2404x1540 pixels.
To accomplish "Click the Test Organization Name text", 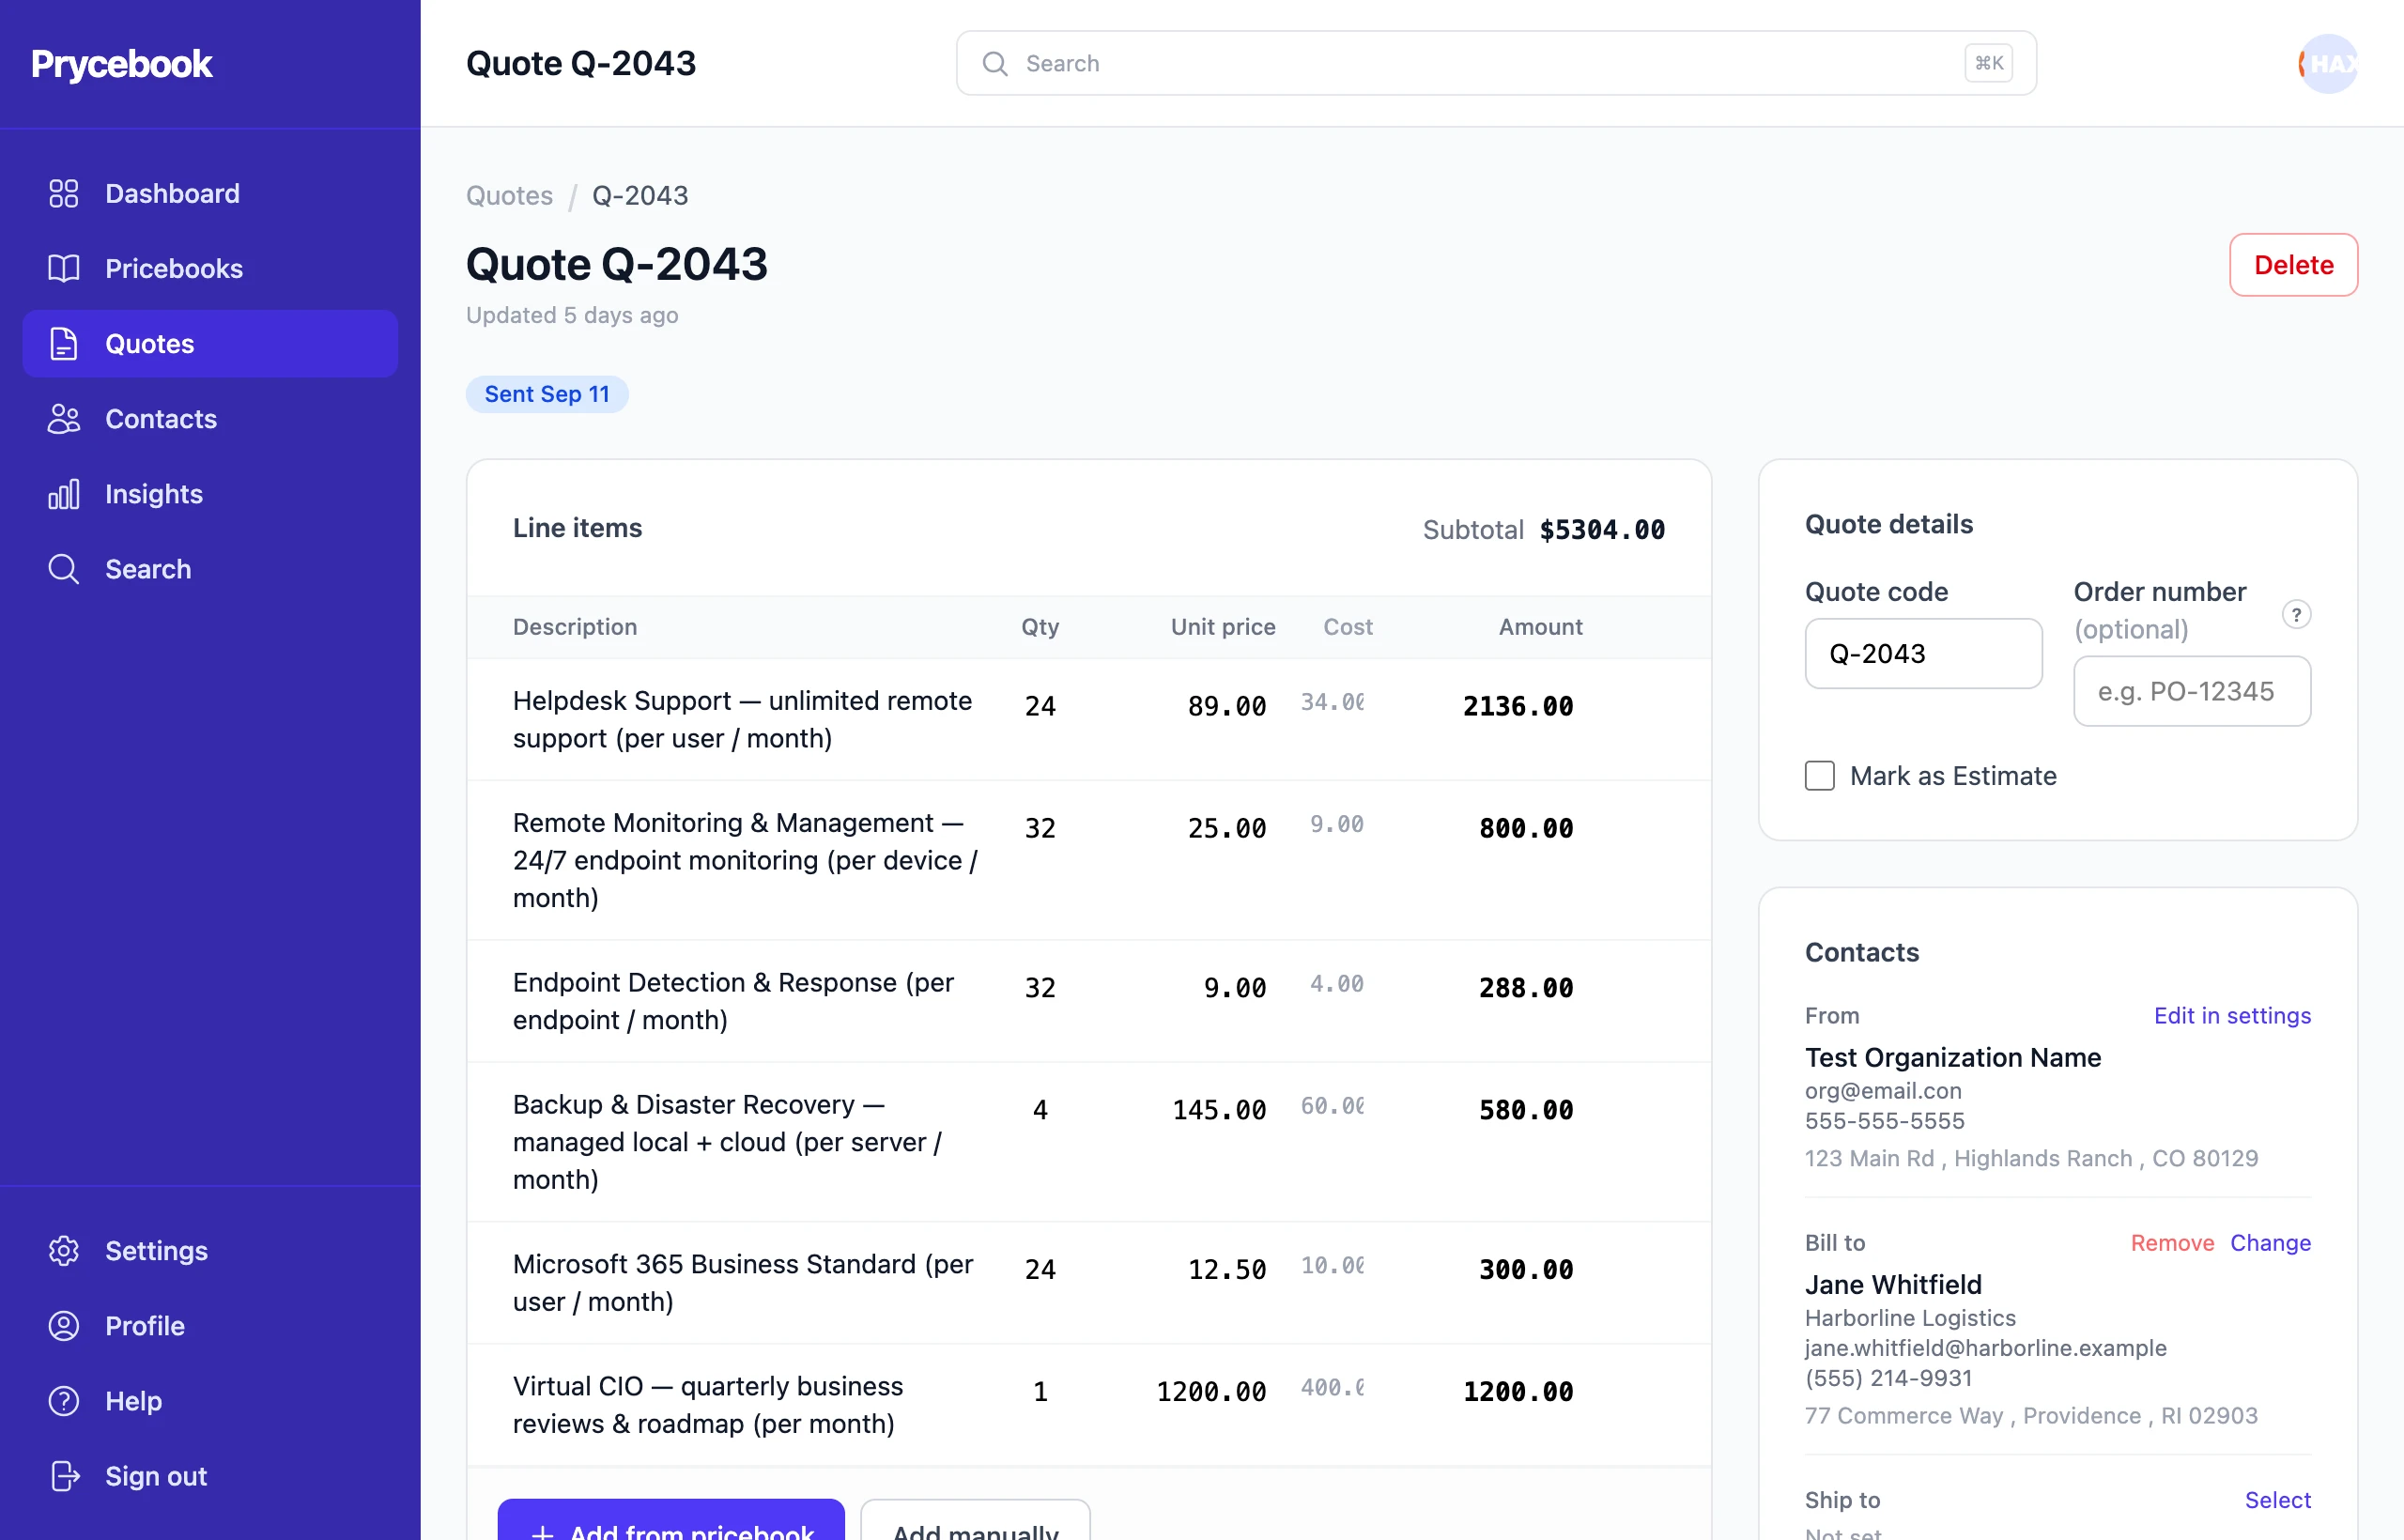I will point(1952,1057).
